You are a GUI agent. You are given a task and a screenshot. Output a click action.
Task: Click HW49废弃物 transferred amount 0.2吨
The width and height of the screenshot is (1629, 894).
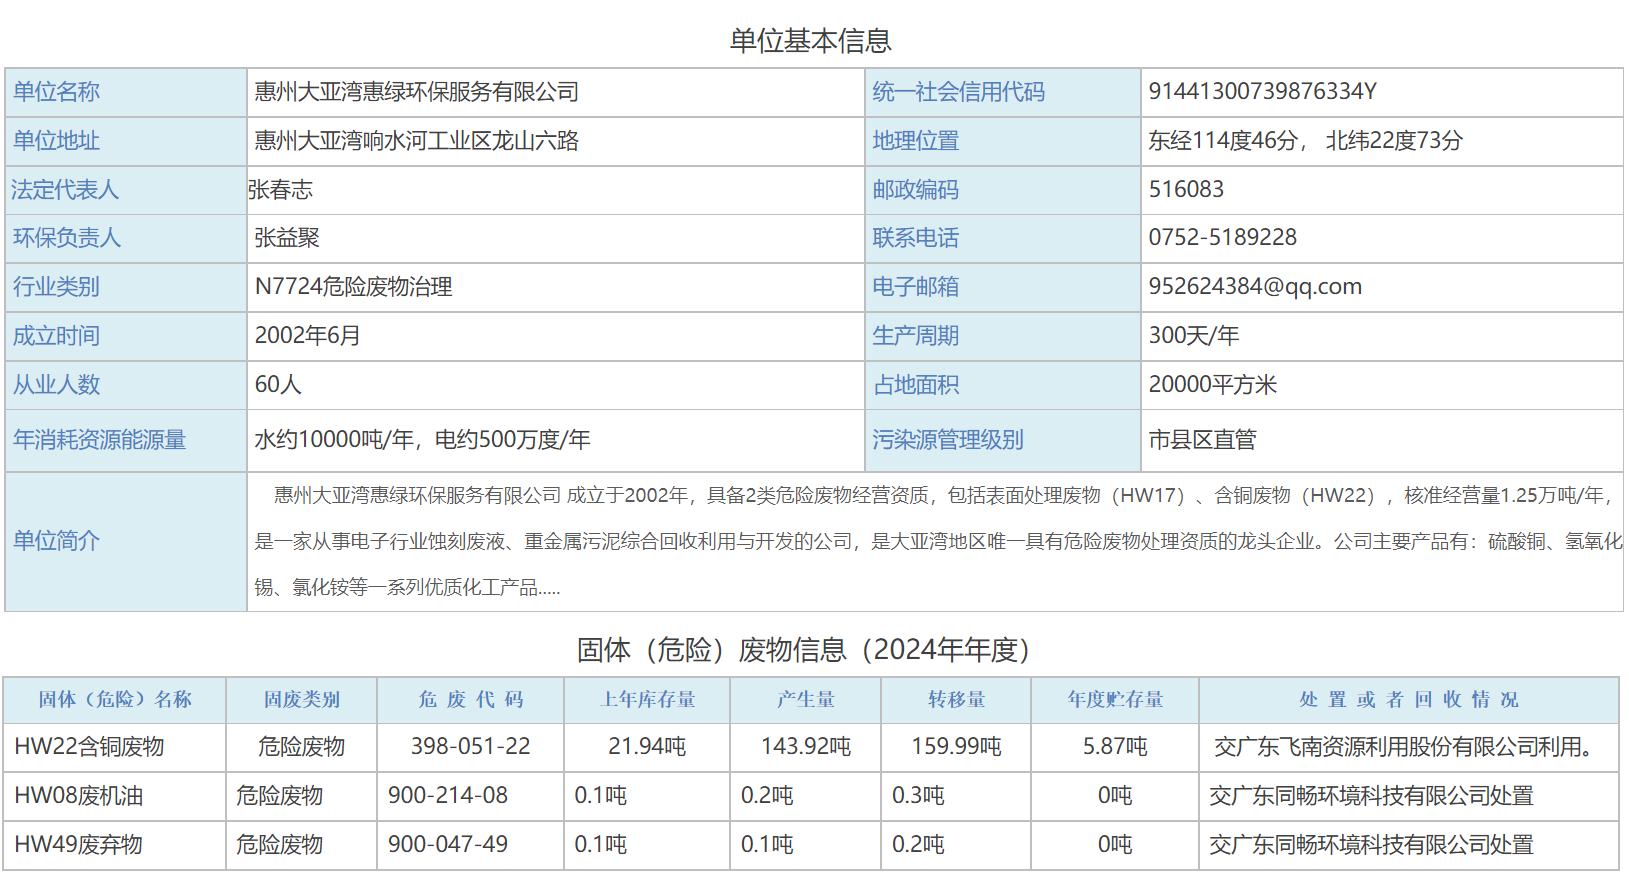(918, 845)
